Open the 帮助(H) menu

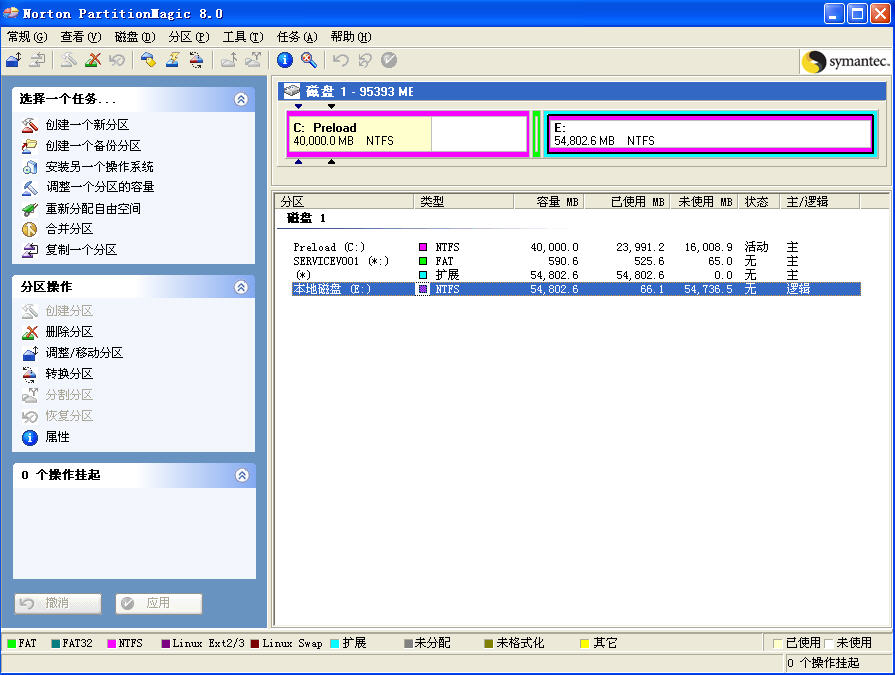click(x=350, y=37)
